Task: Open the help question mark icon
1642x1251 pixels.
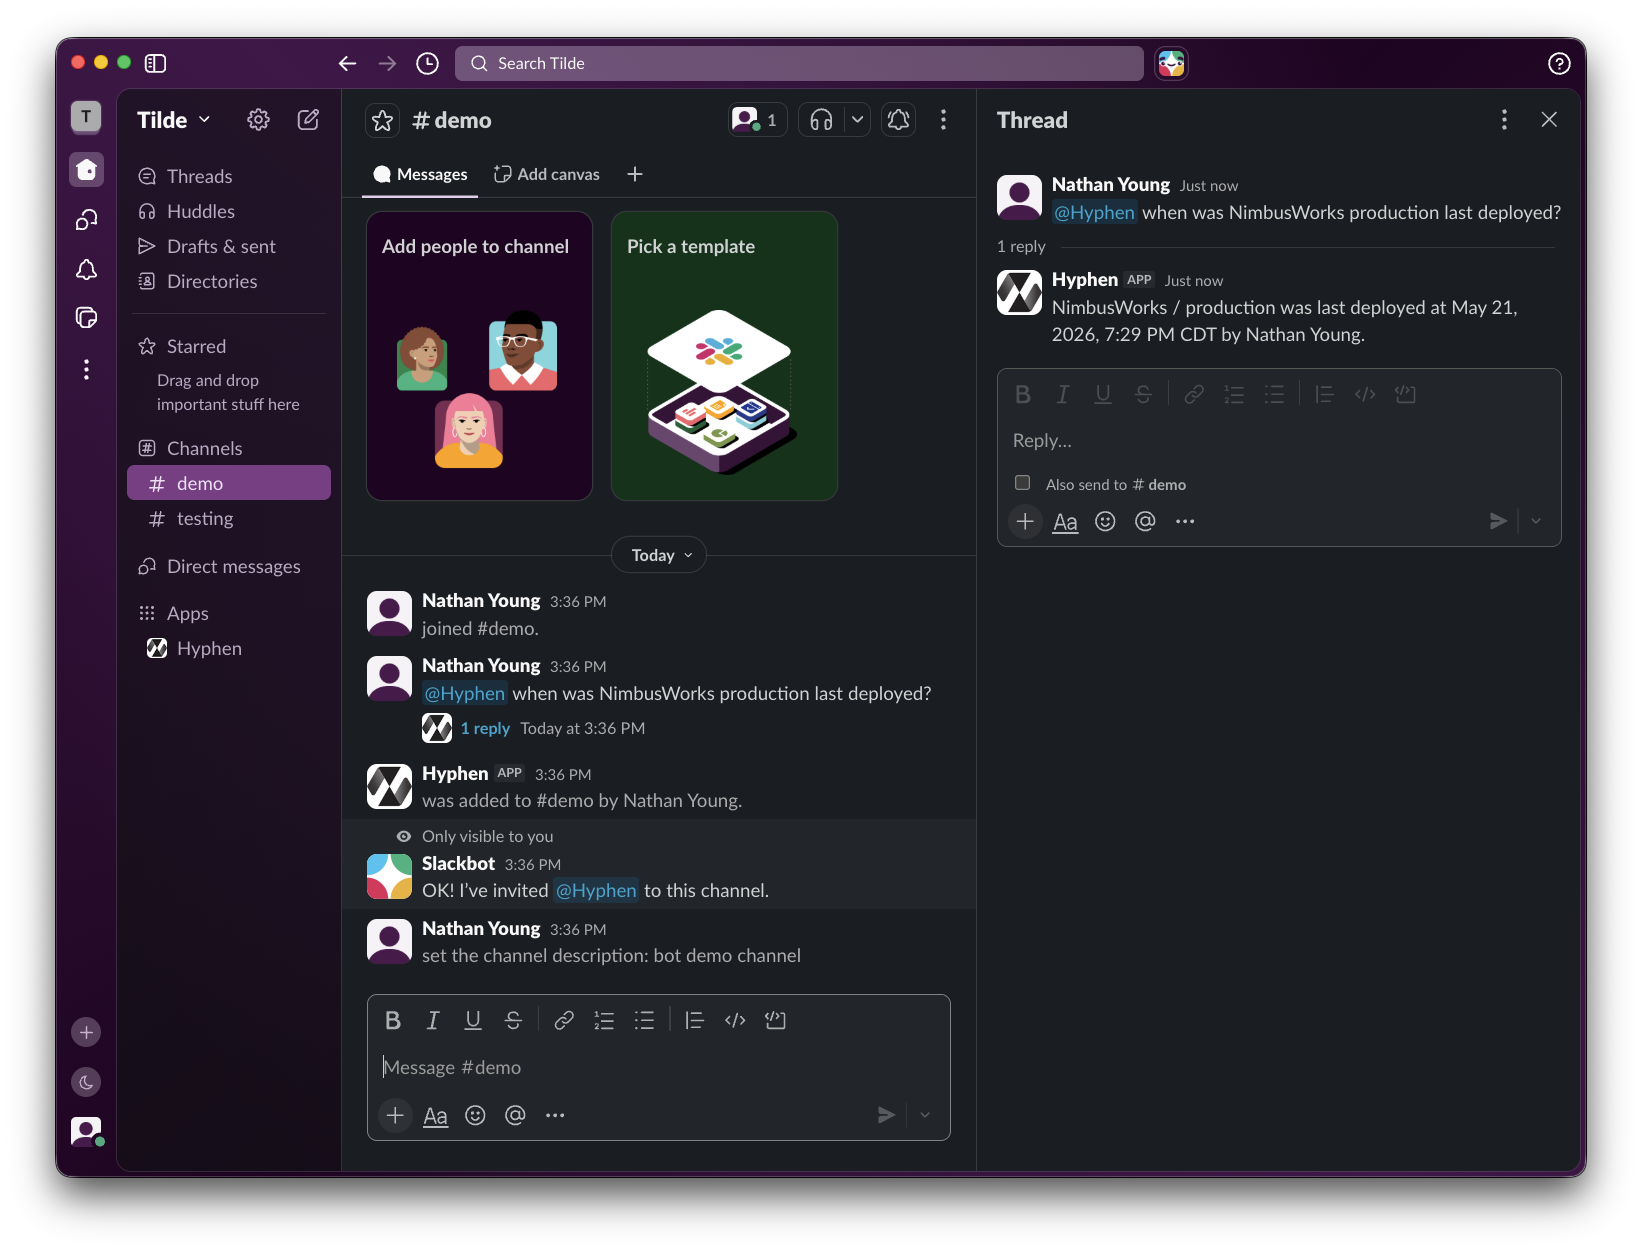Action: click(x=1558, y=63)
